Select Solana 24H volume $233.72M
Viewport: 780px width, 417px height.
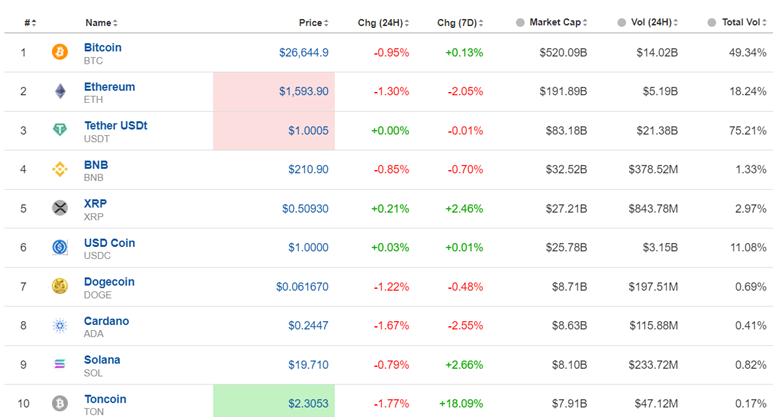pos(653,365)
